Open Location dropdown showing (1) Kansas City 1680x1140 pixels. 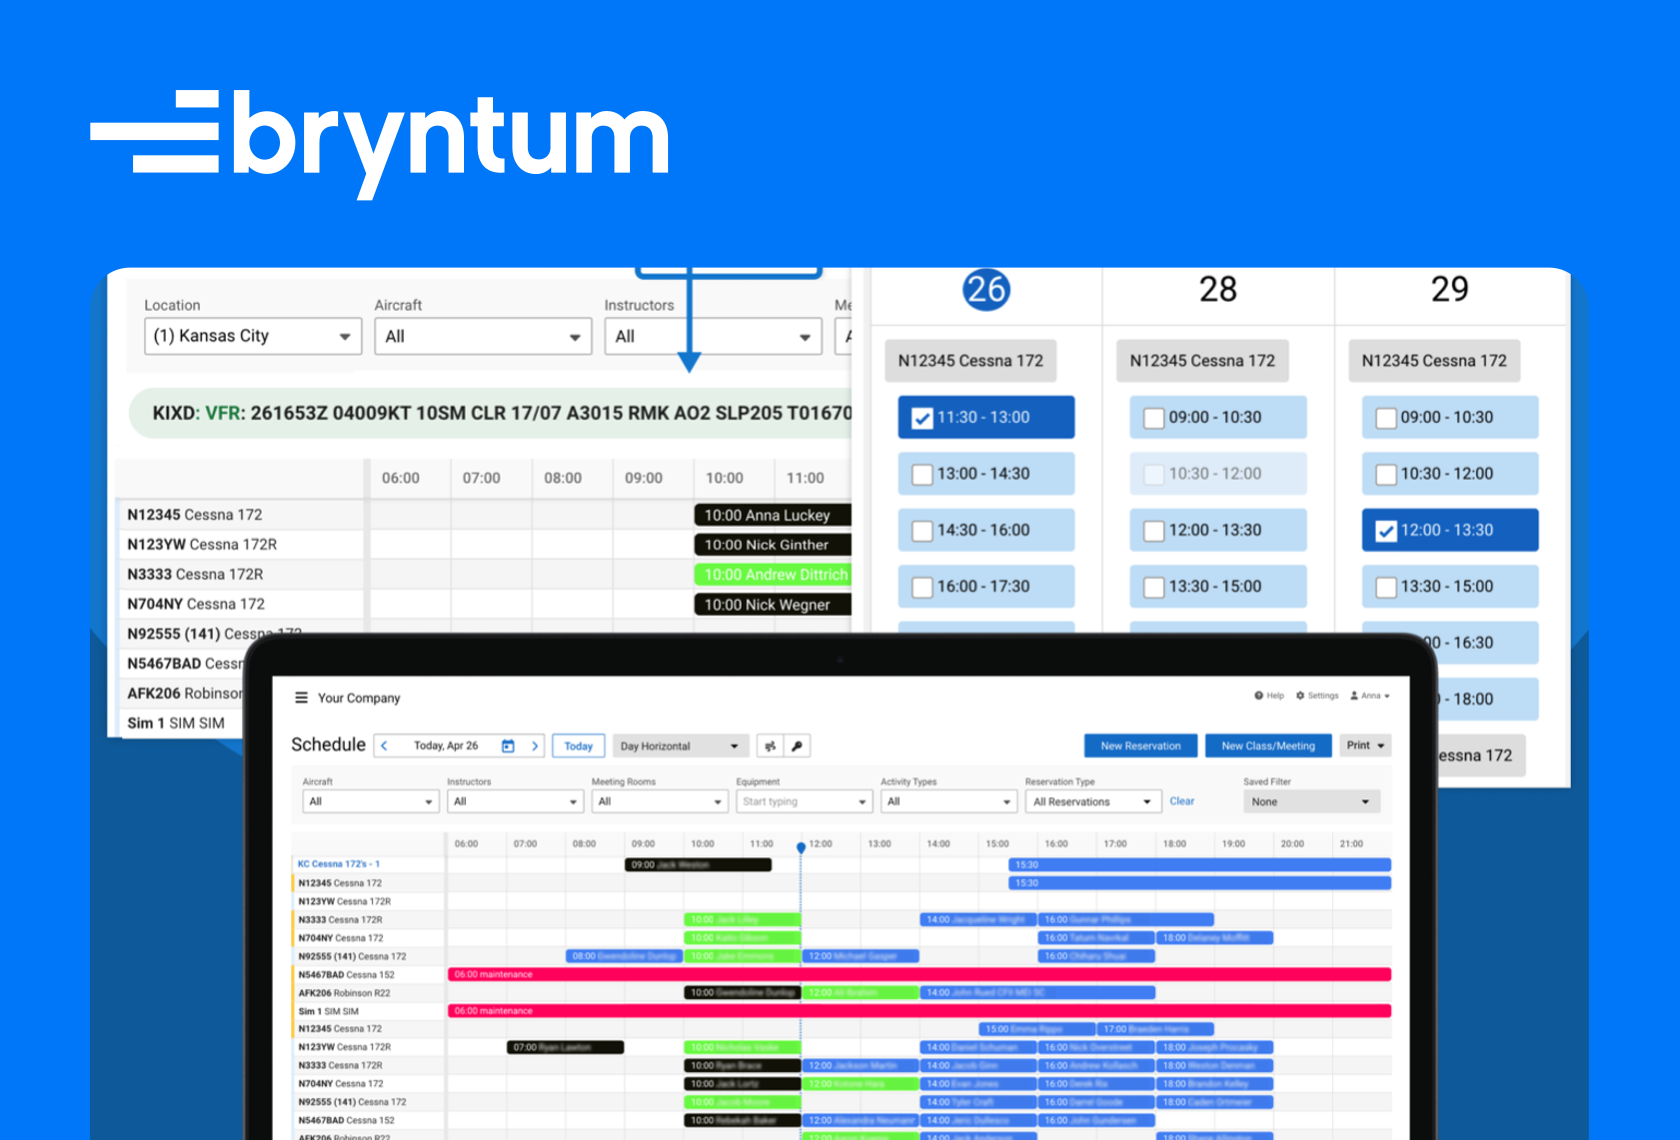click(x=253, y=336)
